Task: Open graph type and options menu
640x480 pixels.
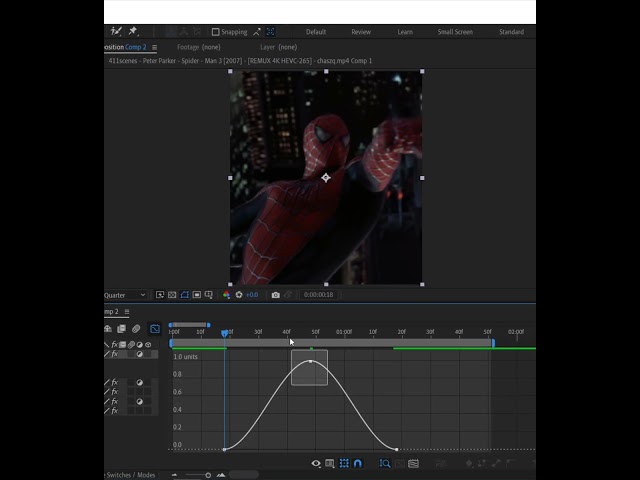Action: 330,463
